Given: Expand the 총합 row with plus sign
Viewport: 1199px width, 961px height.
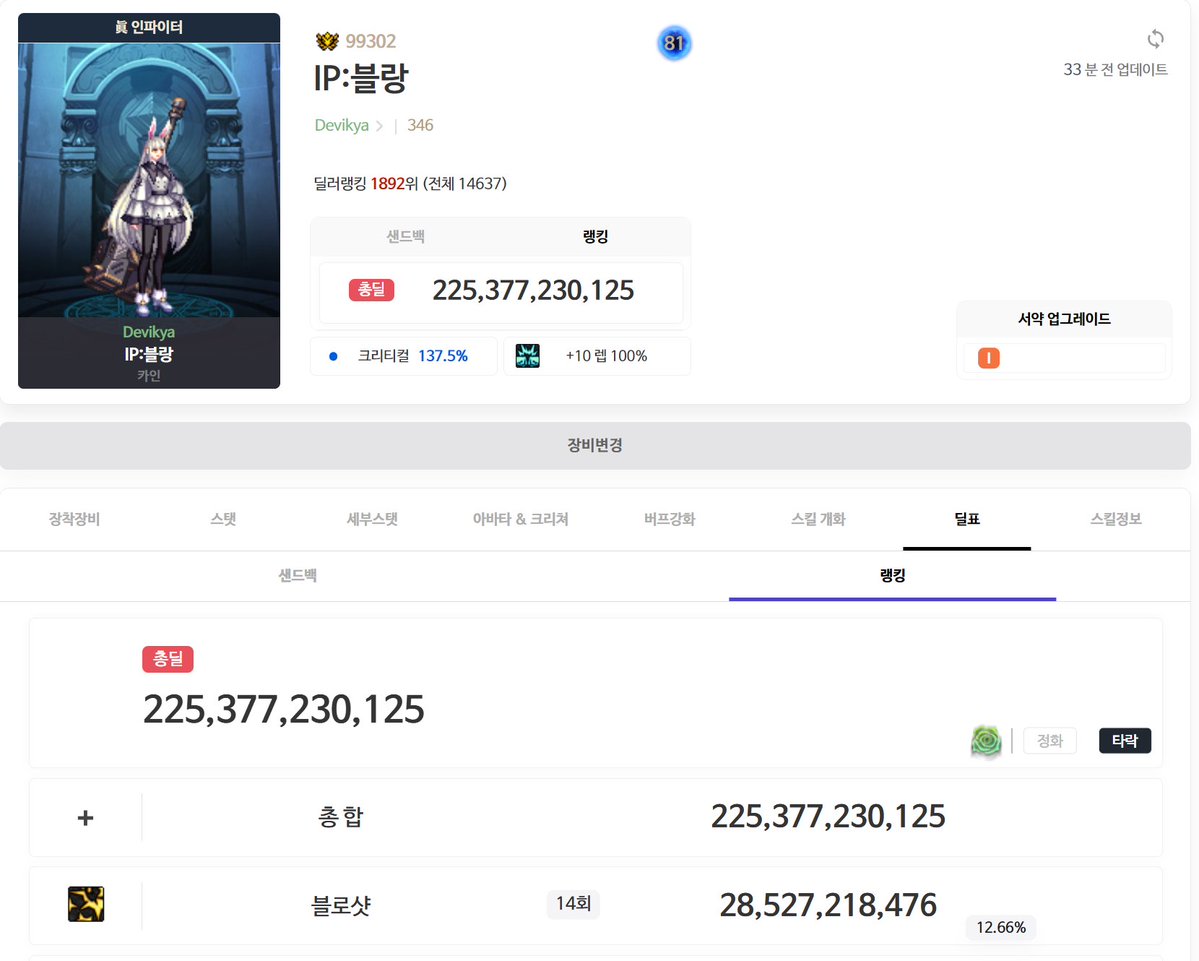Looking at the screenshot, I should point(86,817).
